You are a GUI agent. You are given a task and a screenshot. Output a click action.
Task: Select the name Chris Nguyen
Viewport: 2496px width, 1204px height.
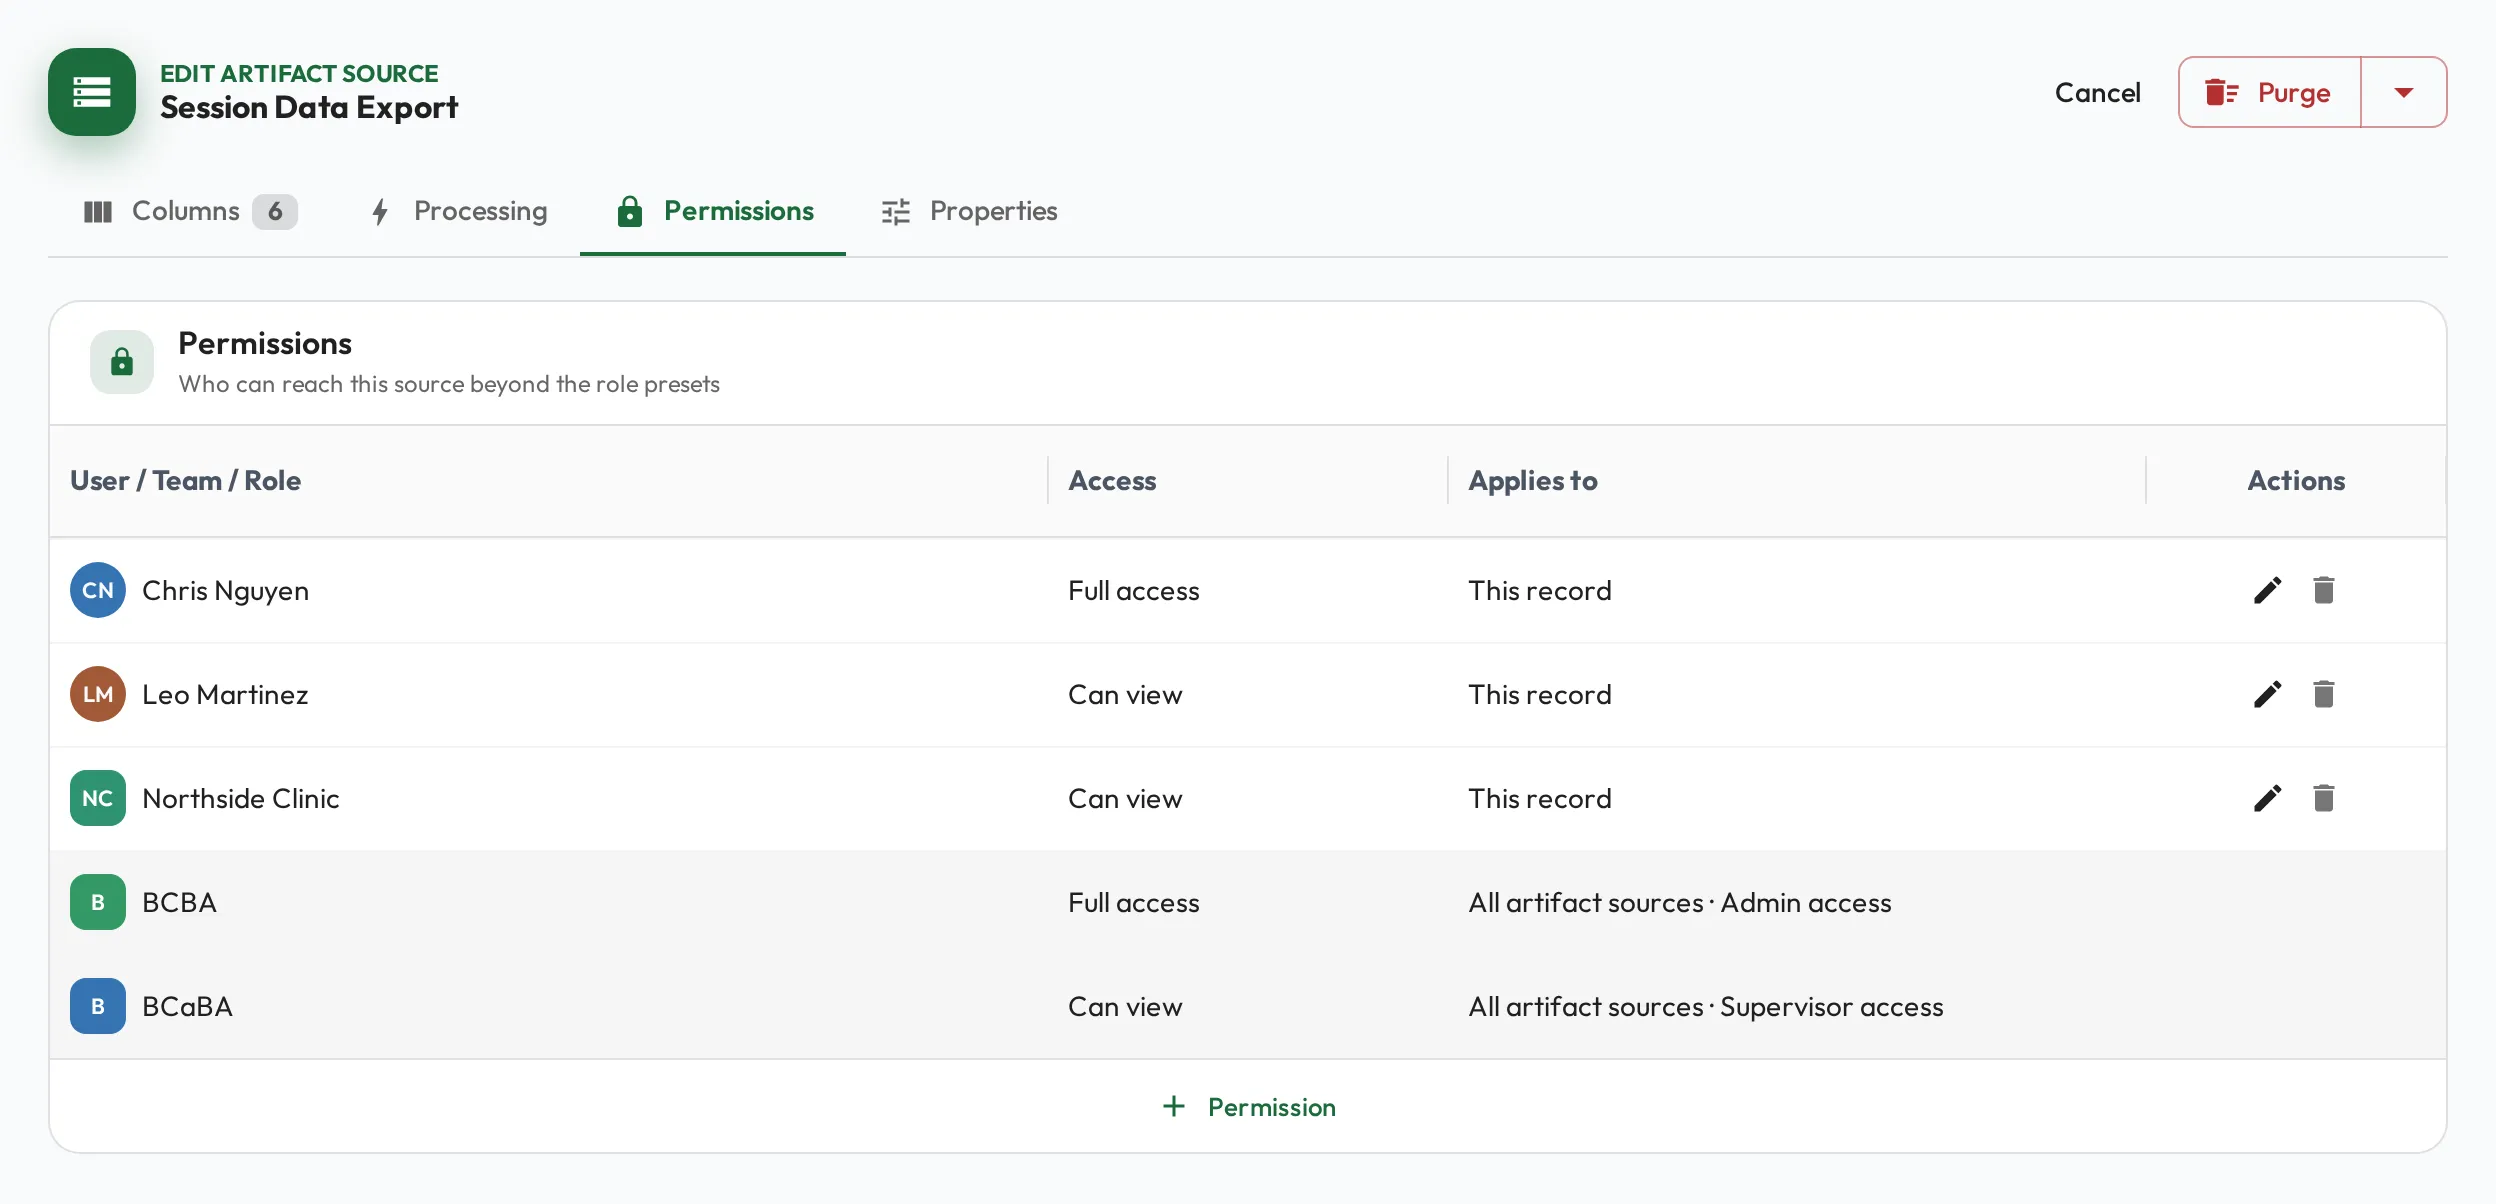click(x=225, y=591)
